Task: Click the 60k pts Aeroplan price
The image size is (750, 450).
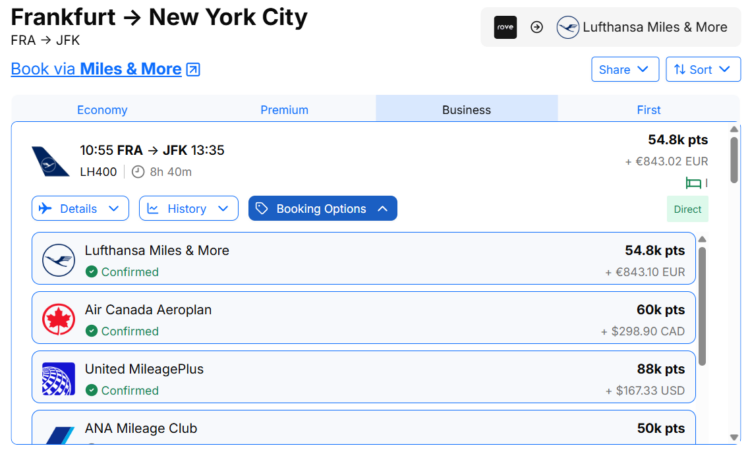Action: pyautogui.click(x=661, y=310)
